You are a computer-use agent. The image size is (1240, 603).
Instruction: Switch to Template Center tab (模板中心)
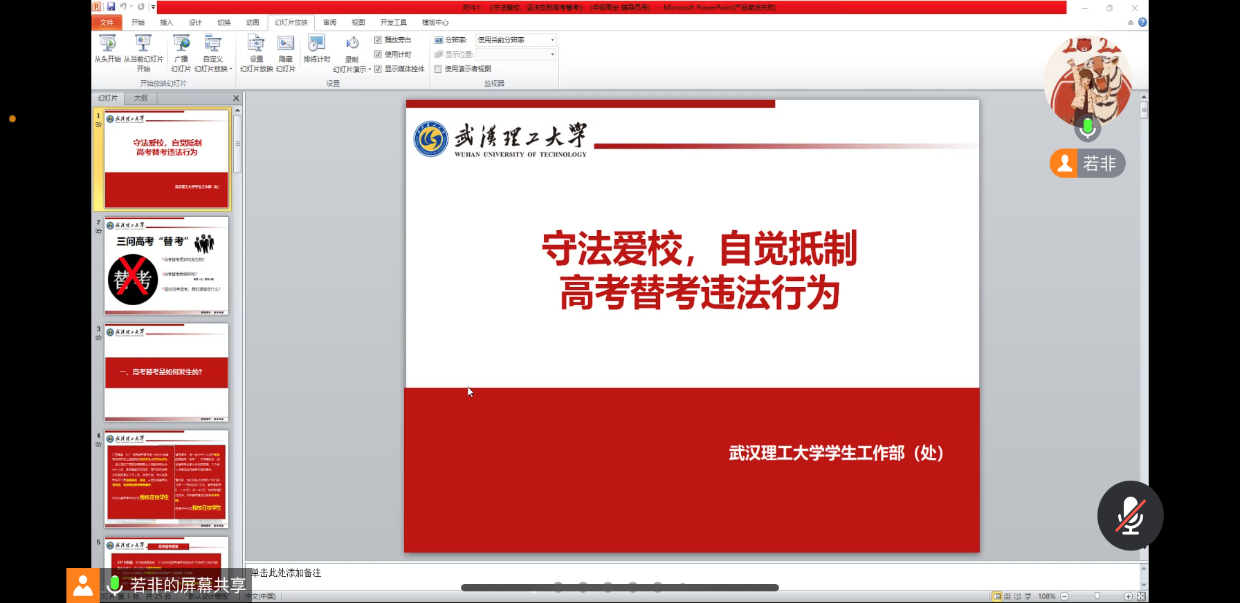435,22
